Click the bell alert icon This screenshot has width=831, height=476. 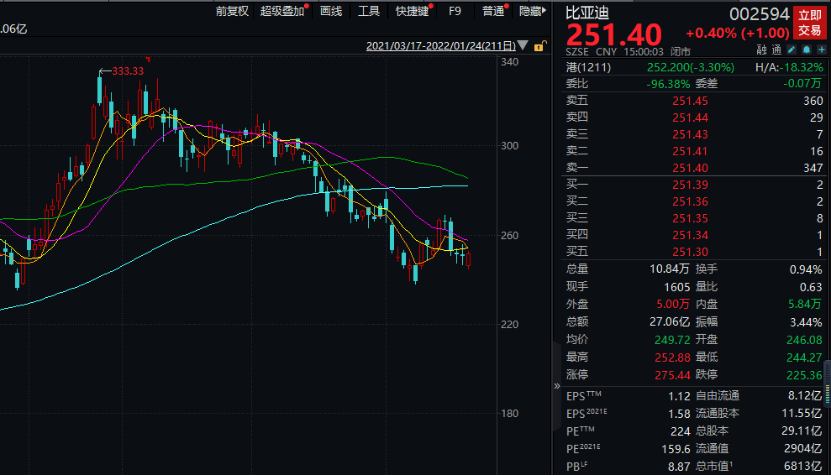[x=806, y=50]
